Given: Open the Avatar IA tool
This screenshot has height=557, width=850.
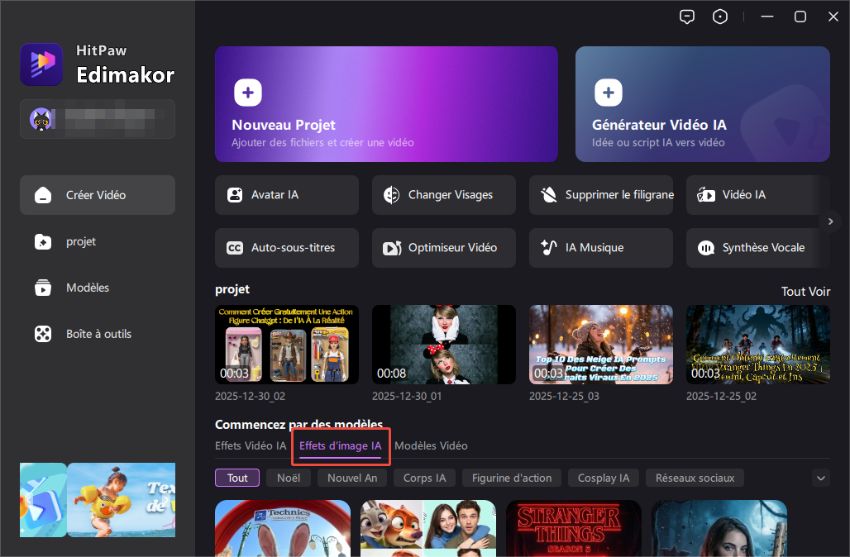Looking at the screenshot, I should pos(286,195).
